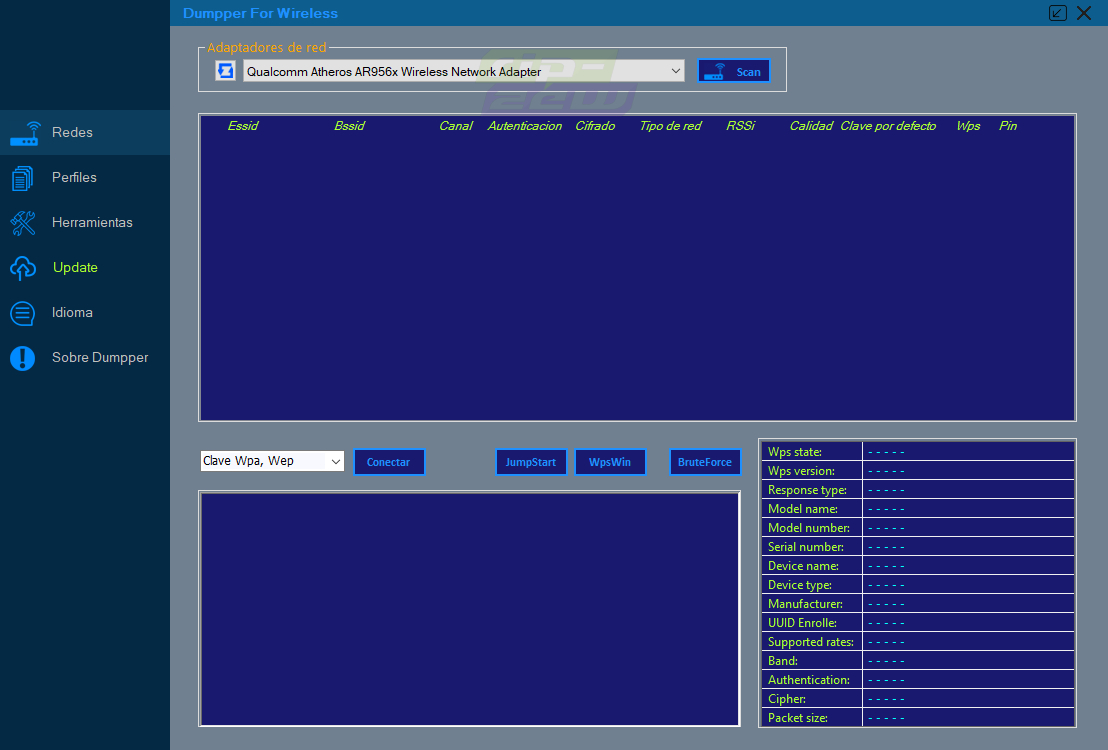
Task: Click the Perfiles documents icon
Action: point(23,178)
